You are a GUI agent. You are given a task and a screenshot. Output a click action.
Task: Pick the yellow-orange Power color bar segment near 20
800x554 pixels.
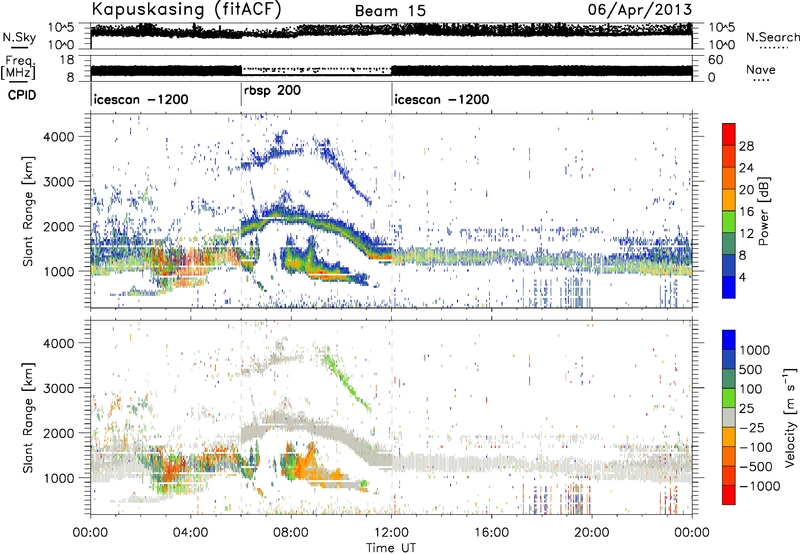(x=729, y=199)
